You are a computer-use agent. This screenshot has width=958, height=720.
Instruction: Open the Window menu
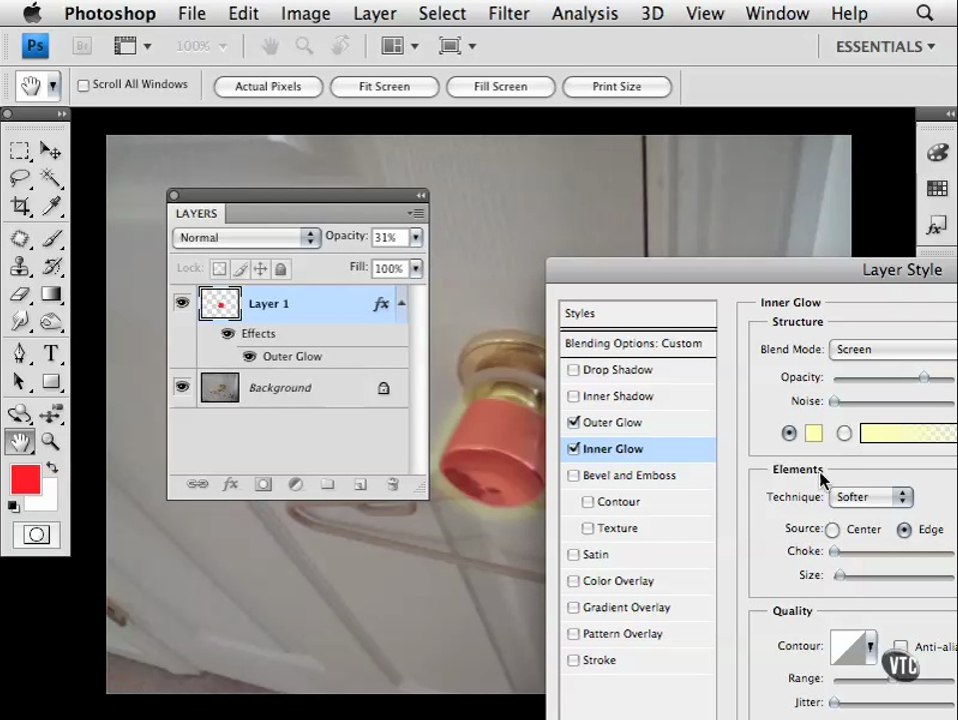[x=777, y=13]
